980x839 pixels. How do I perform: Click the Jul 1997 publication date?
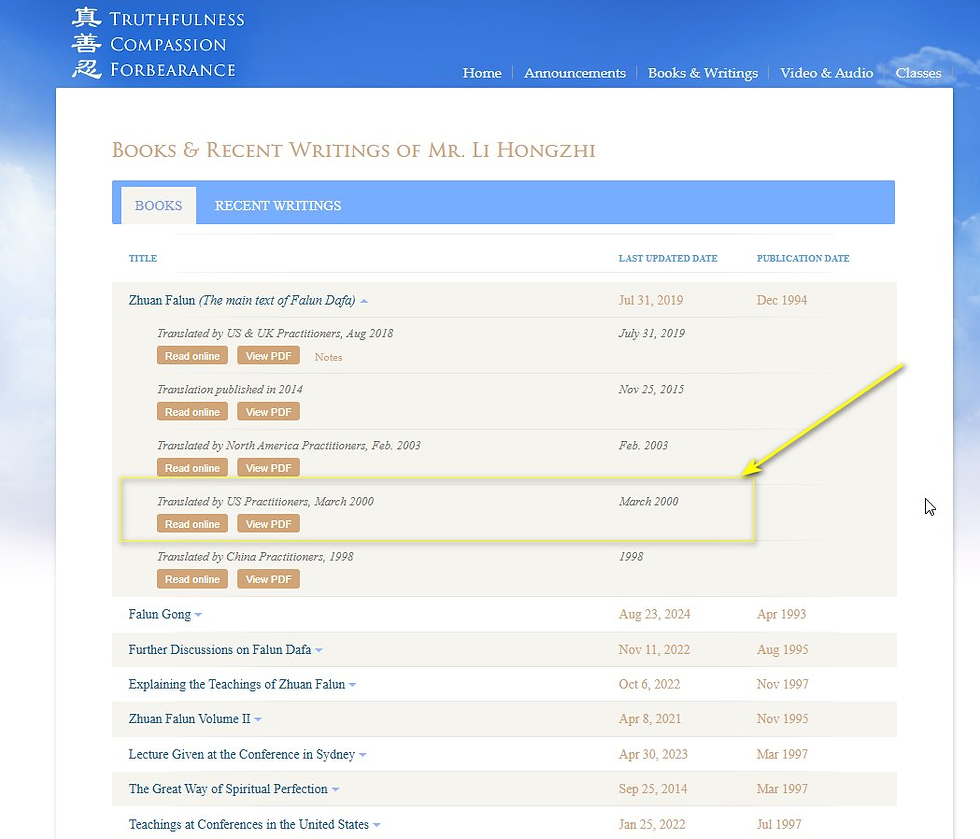(x=779, y=824)
